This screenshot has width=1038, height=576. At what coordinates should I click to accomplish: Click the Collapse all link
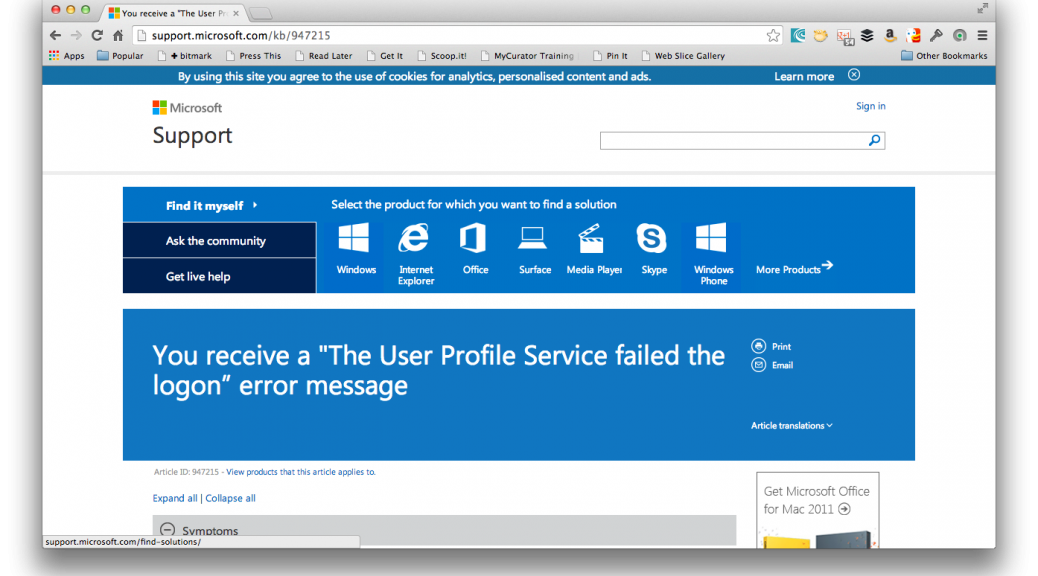coord(230,498)
